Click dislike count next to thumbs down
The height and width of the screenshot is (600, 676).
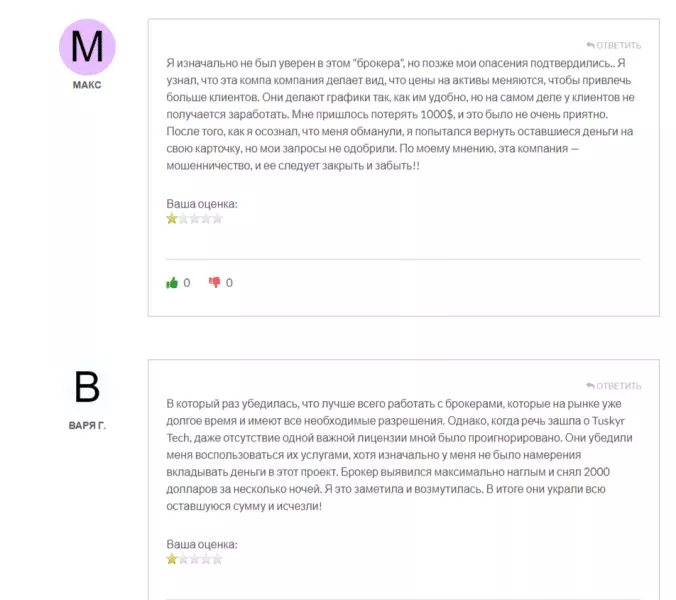(x=229, y=283)
